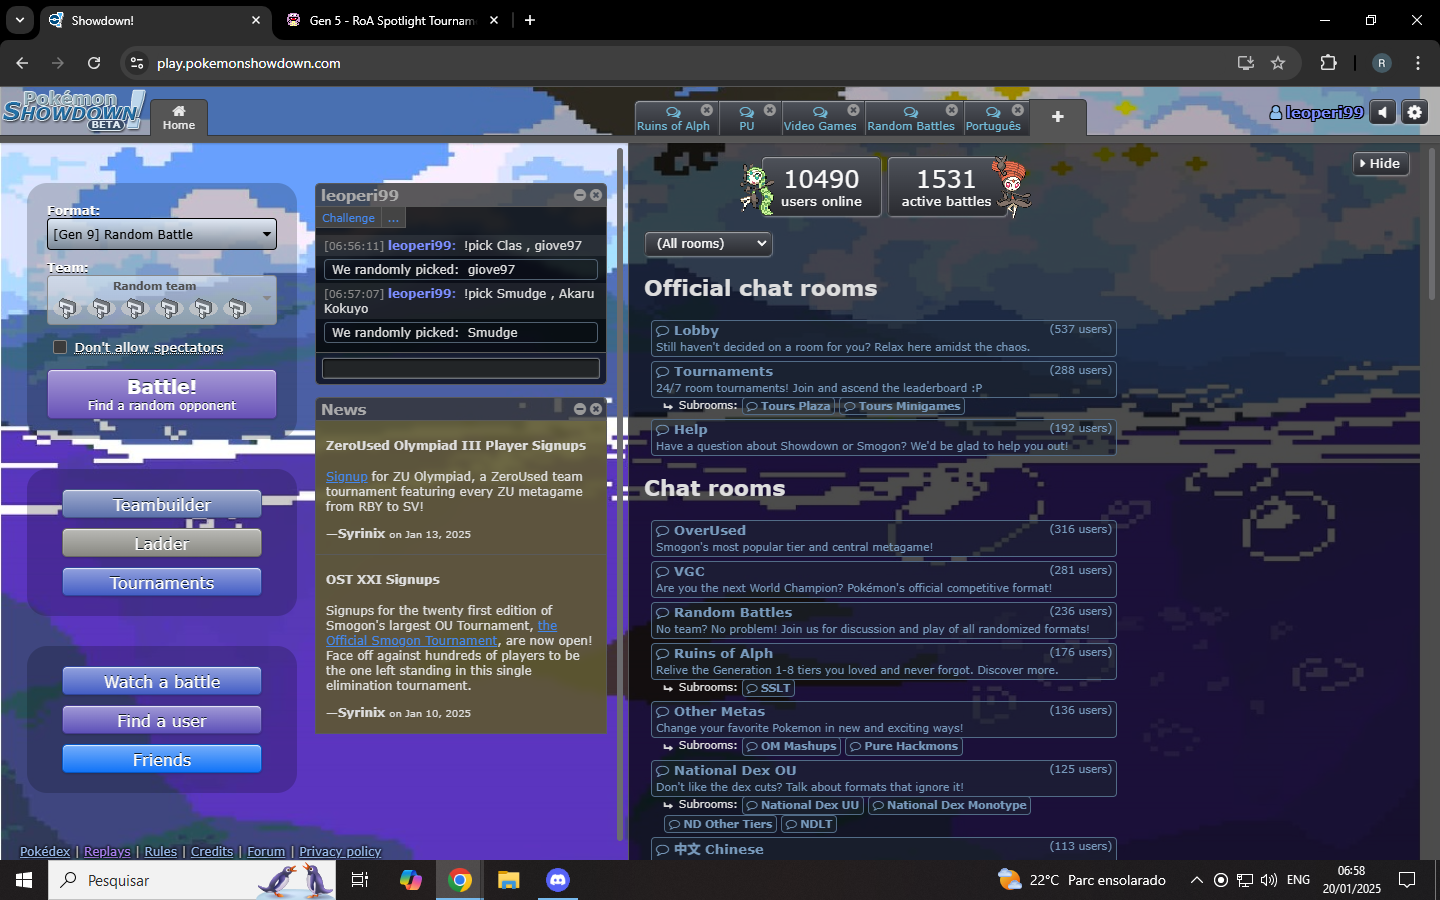Screen dimensions: 1440x900
Task: Open the All rooms filter dropdown
Action: pyautogui.click(x=709, y=243)
